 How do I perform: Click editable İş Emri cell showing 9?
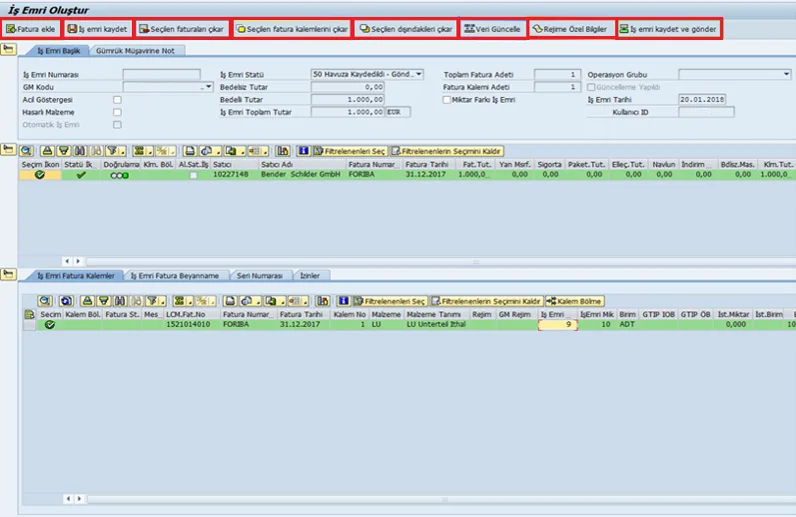click(557, 325)
